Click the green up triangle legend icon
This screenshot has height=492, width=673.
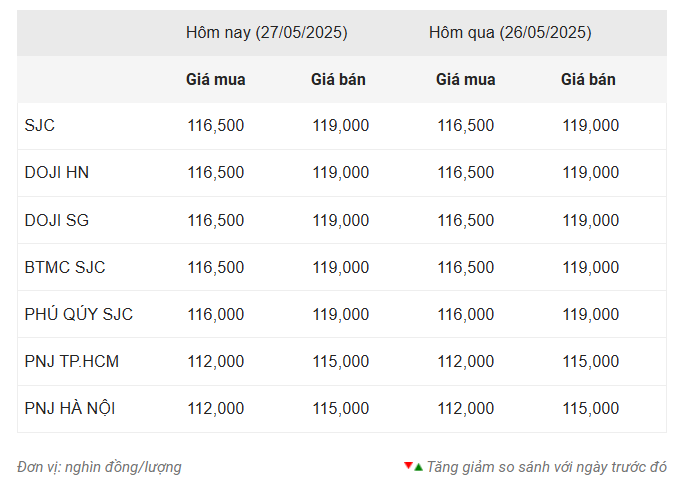(x=418, y=466)
